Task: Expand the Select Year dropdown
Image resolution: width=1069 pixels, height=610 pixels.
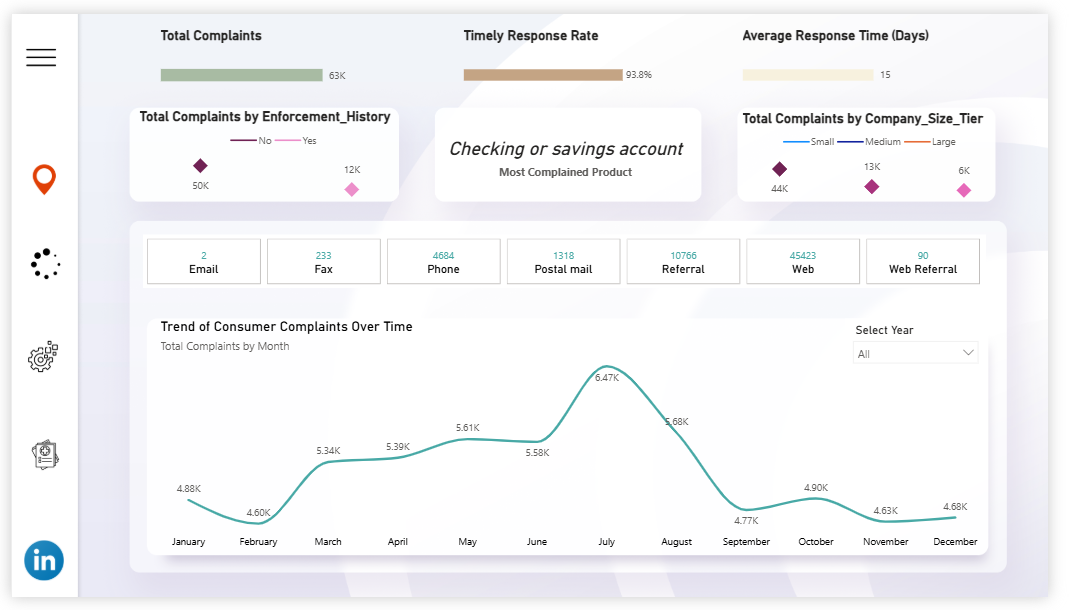Action: tap(915, 353)
